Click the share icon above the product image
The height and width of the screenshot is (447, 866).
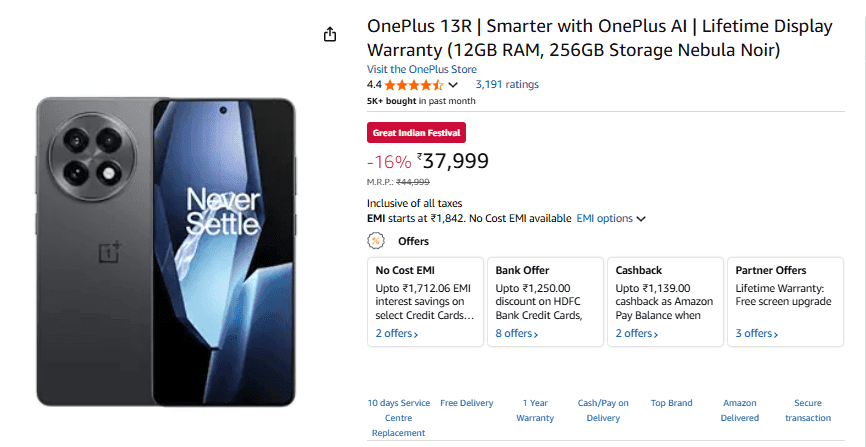330,35
